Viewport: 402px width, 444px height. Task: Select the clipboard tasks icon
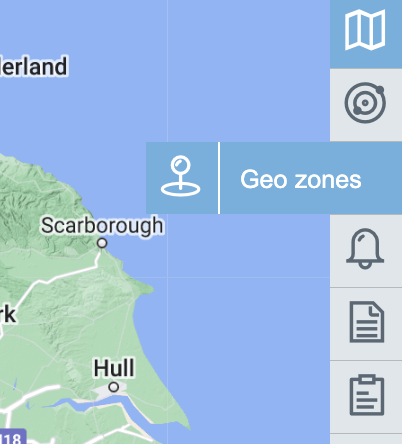pyautogui.click(x=367, y=395)
